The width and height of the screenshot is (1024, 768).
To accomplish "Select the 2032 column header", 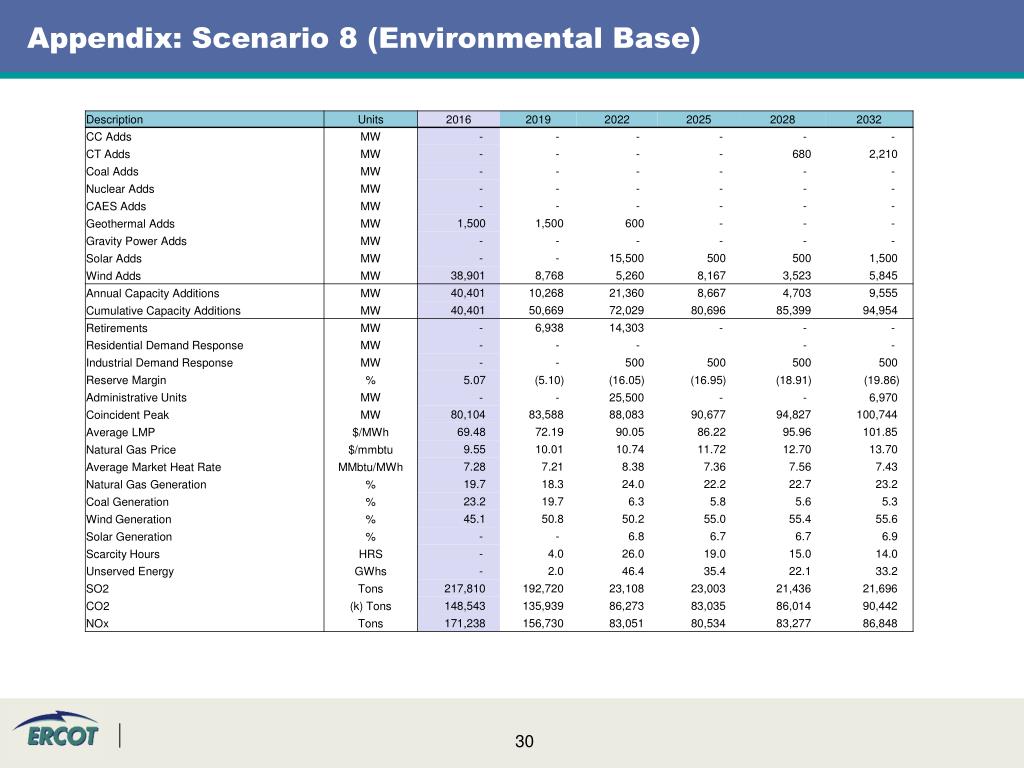I will coord(869,120).
